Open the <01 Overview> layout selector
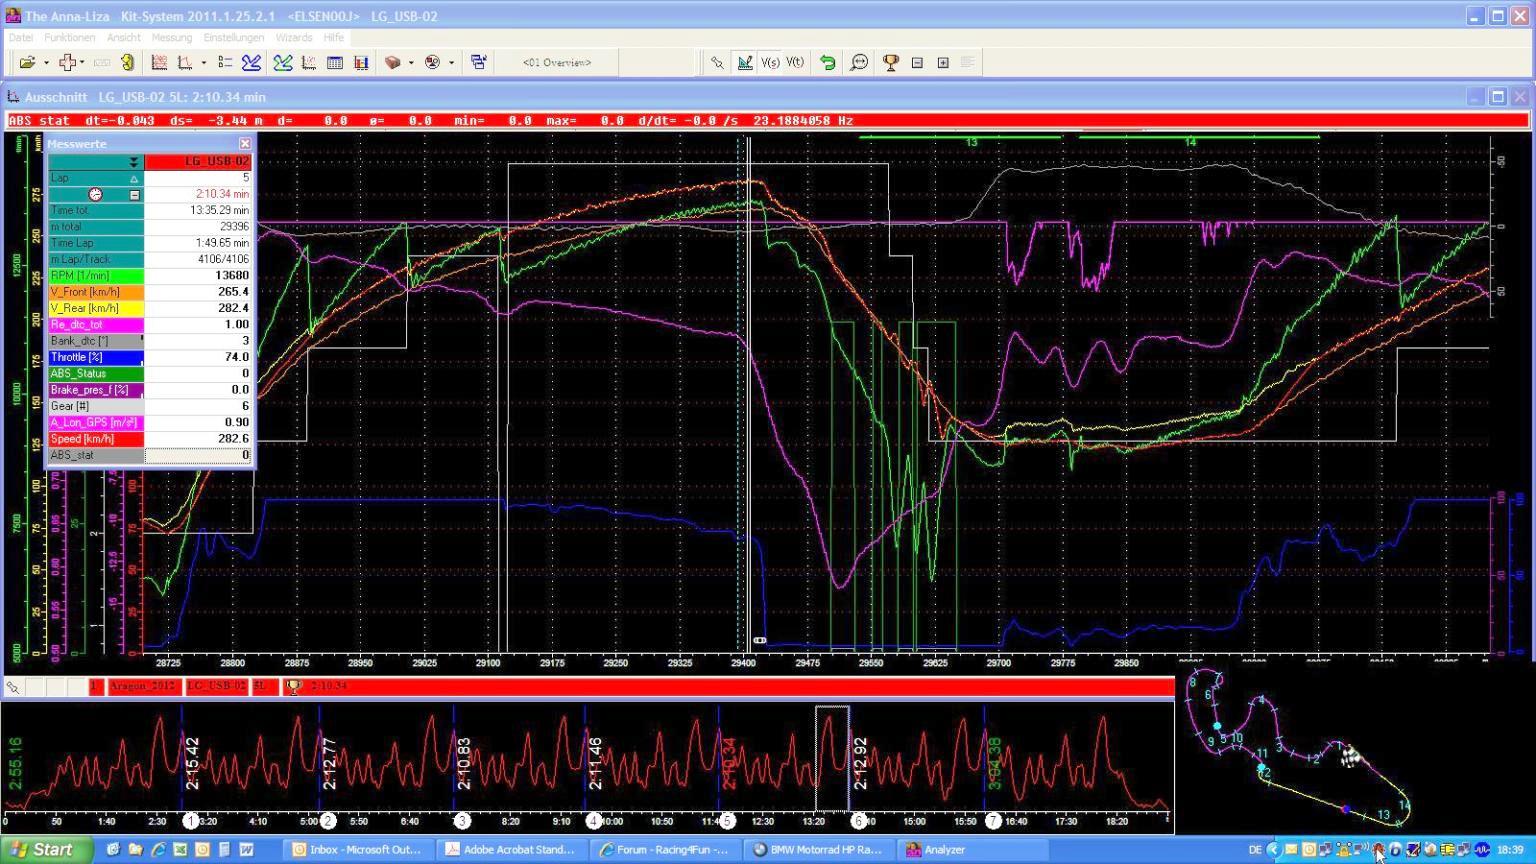Screen dimensions: 1536x864 coord(557,62)
